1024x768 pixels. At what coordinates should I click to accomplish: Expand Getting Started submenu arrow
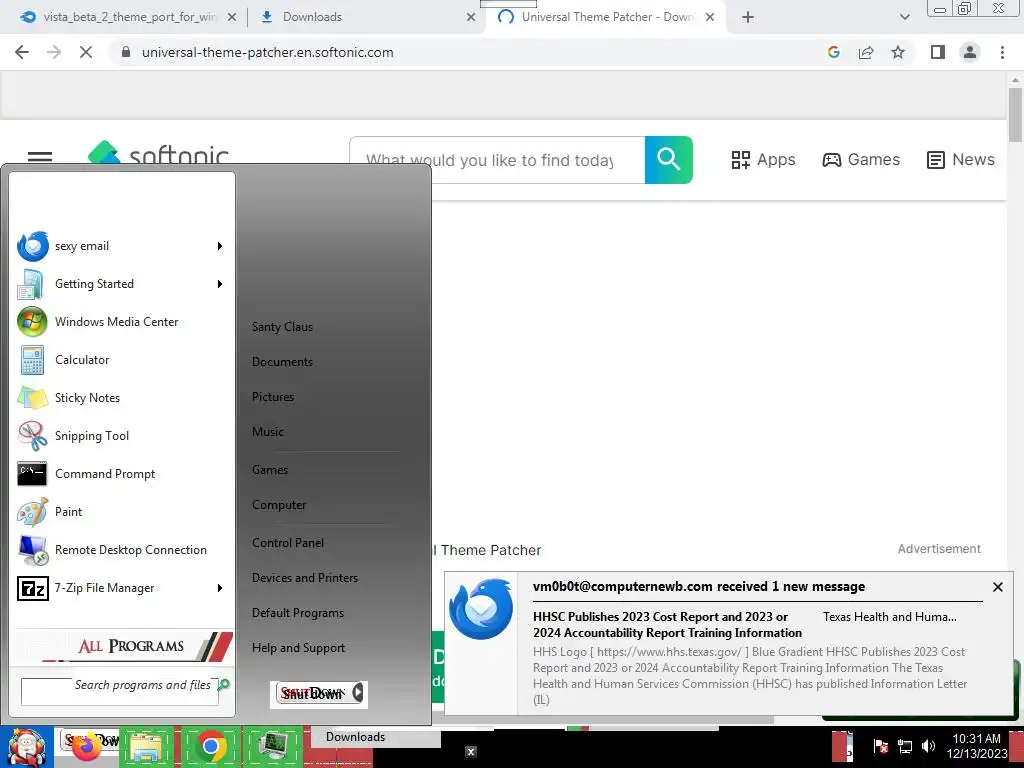(220, 284)
